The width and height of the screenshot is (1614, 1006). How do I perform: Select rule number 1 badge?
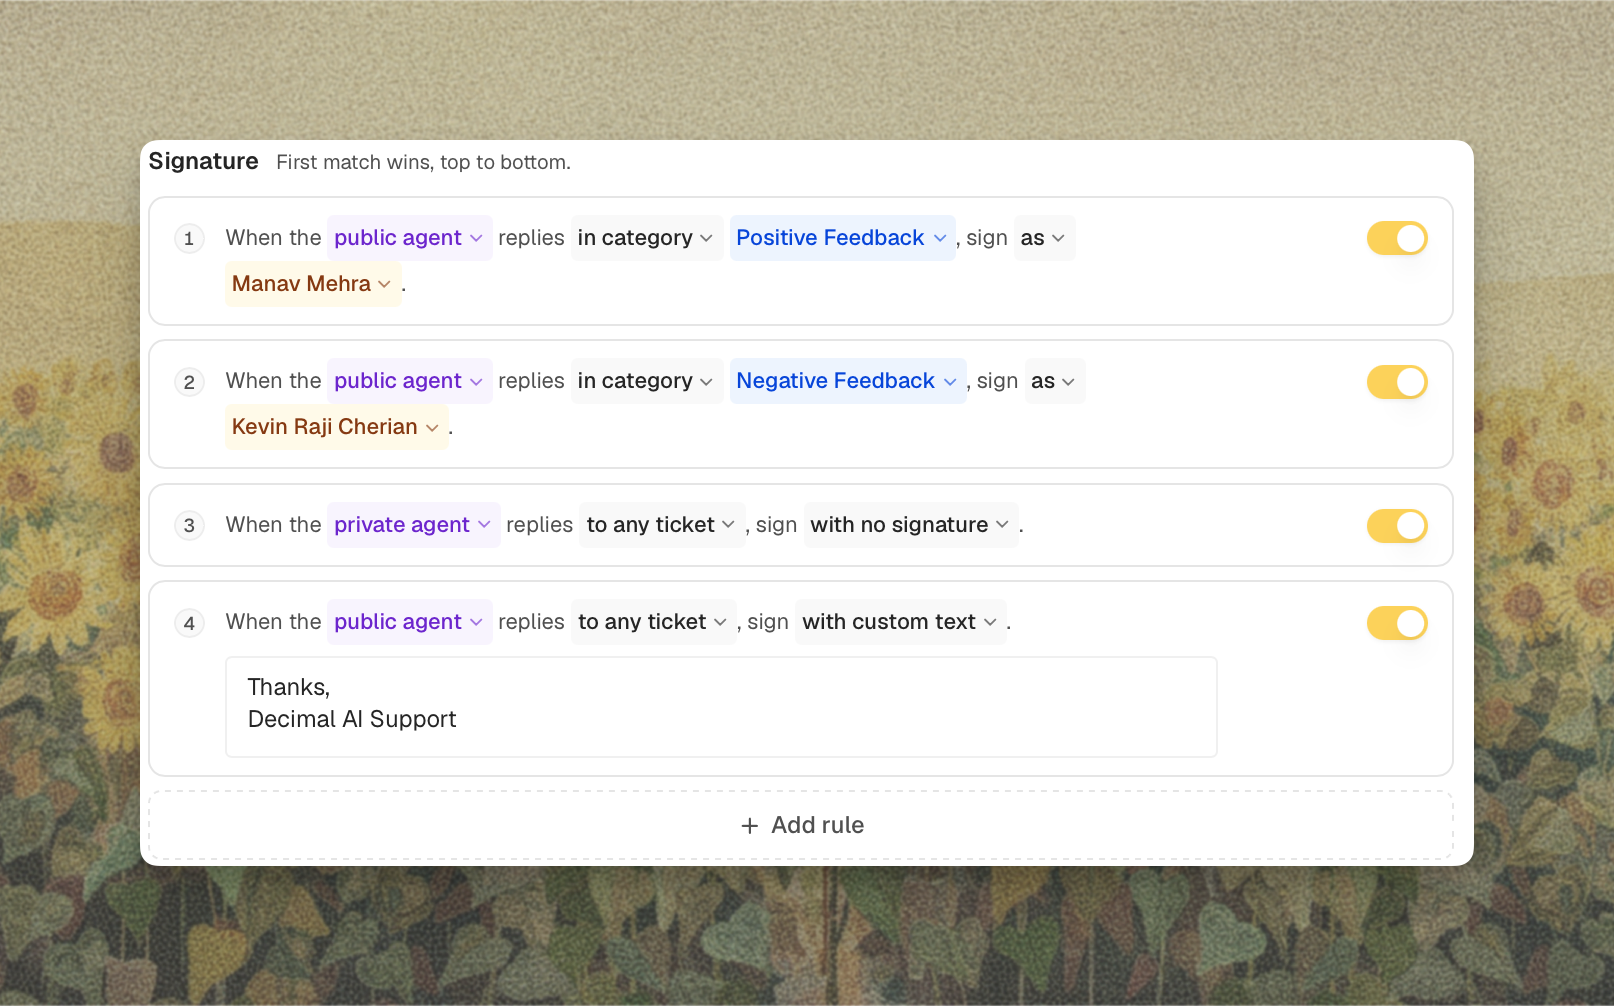coord(189,239)
